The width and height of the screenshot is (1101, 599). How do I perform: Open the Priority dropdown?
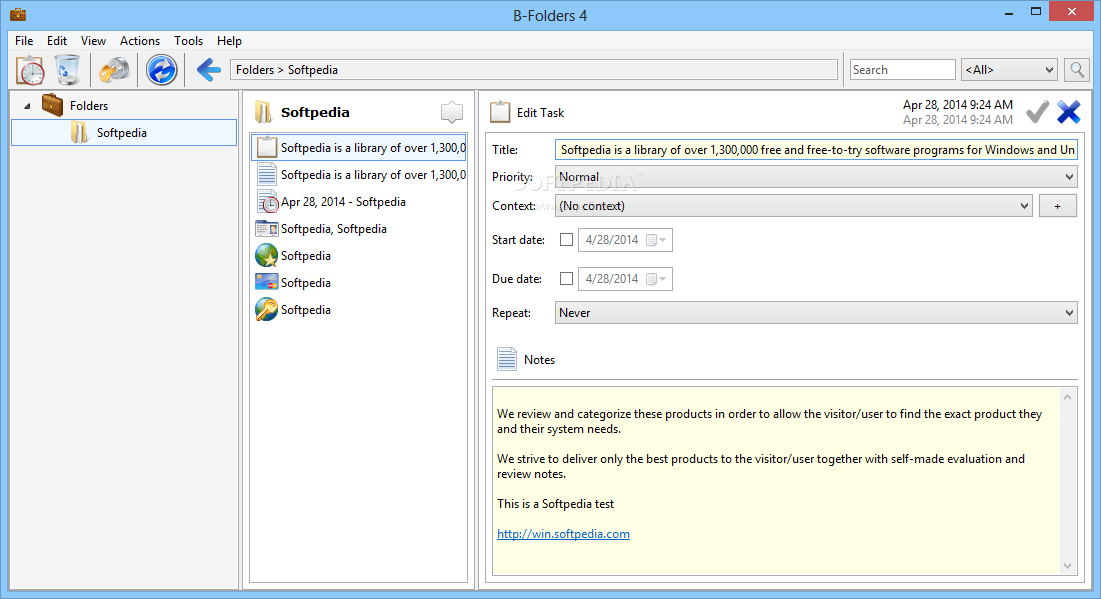[x=816, y=177]
